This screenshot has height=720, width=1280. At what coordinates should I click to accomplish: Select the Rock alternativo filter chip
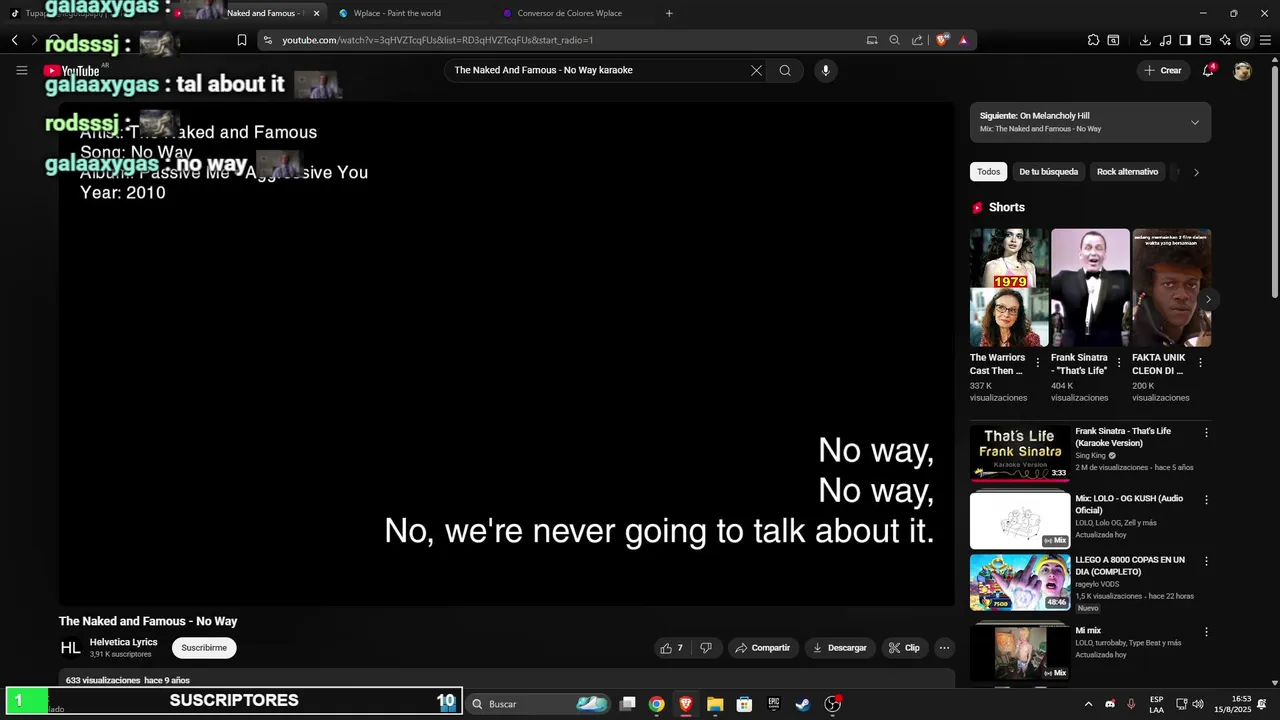(x=1127, y=172)
